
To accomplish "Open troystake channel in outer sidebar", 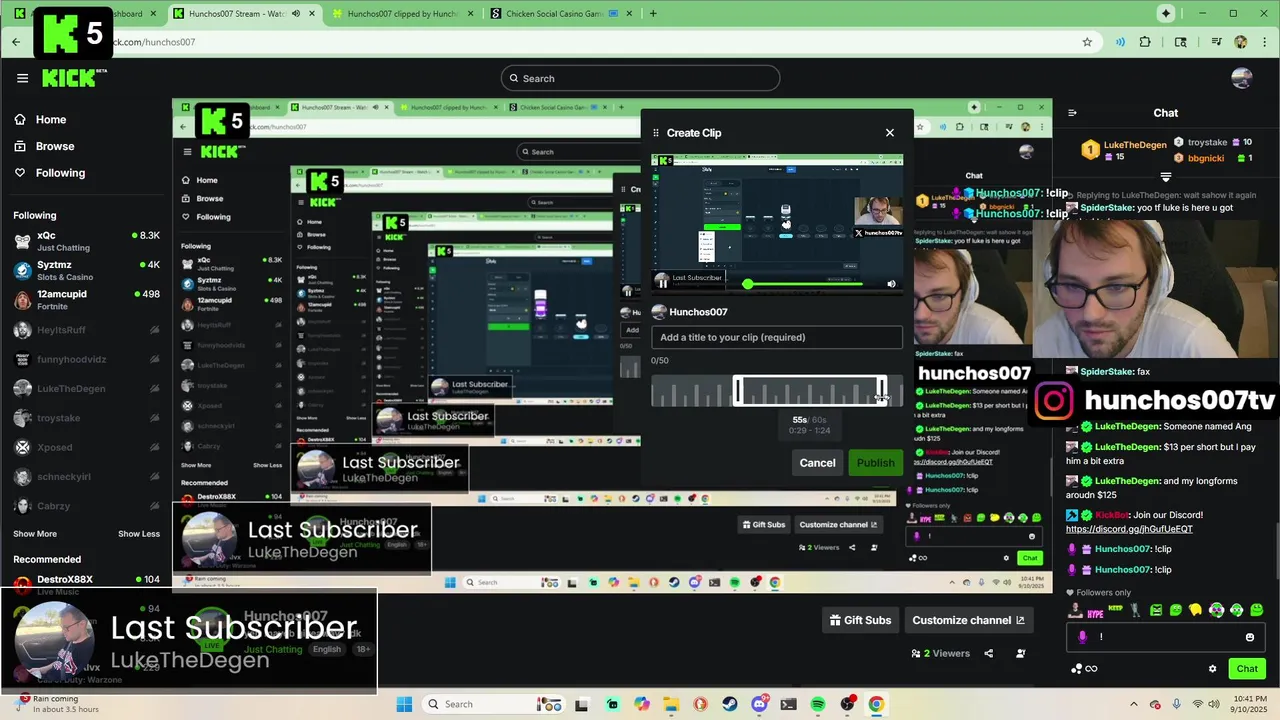I will pos(86,418).
